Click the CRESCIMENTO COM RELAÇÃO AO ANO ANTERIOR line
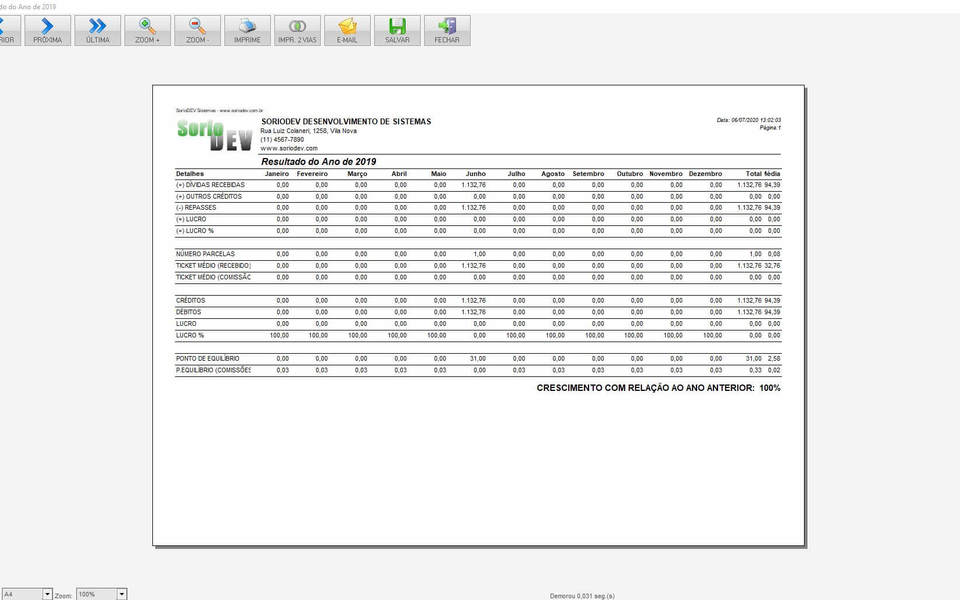This screenshot has width=960, height=600. coord(658,388)
